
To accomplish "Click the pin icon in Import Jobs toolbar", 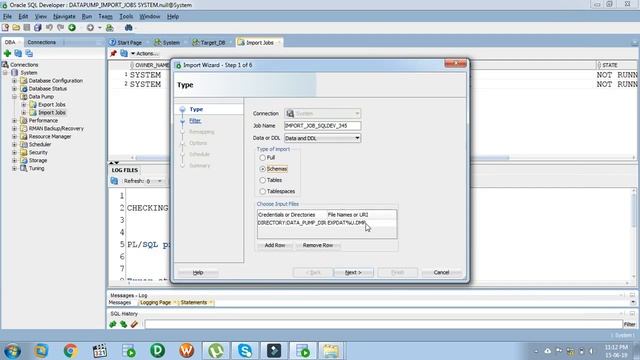I will click(x=113, y=53).
